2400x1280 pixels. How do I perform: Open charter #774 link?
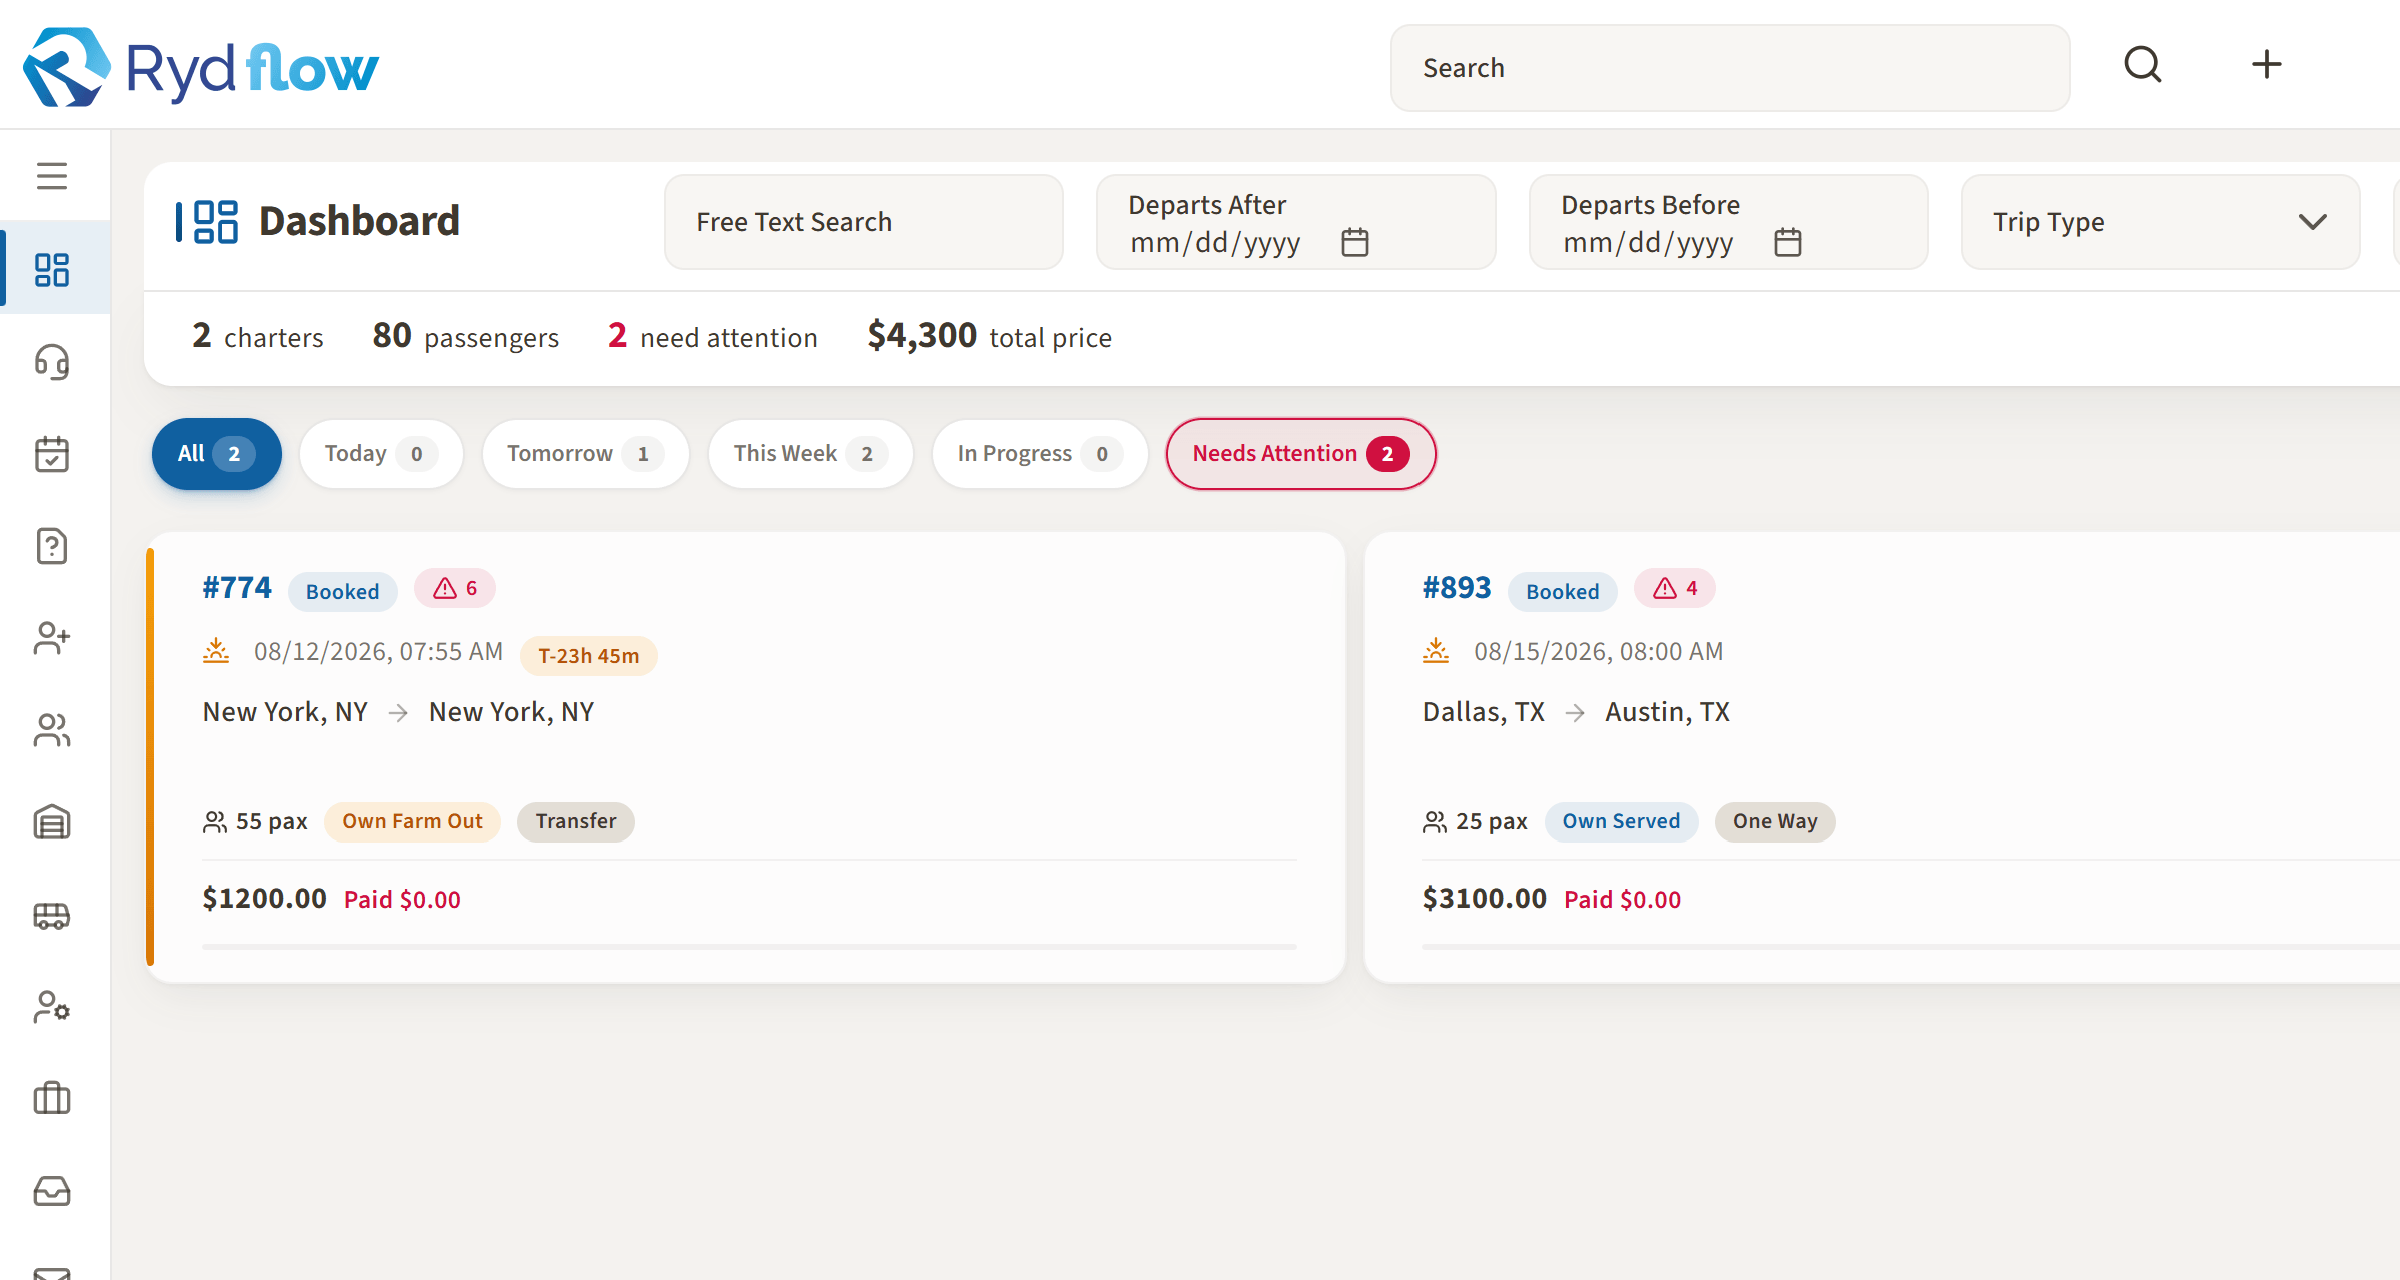pyautogui.click(x=237, y=588)
